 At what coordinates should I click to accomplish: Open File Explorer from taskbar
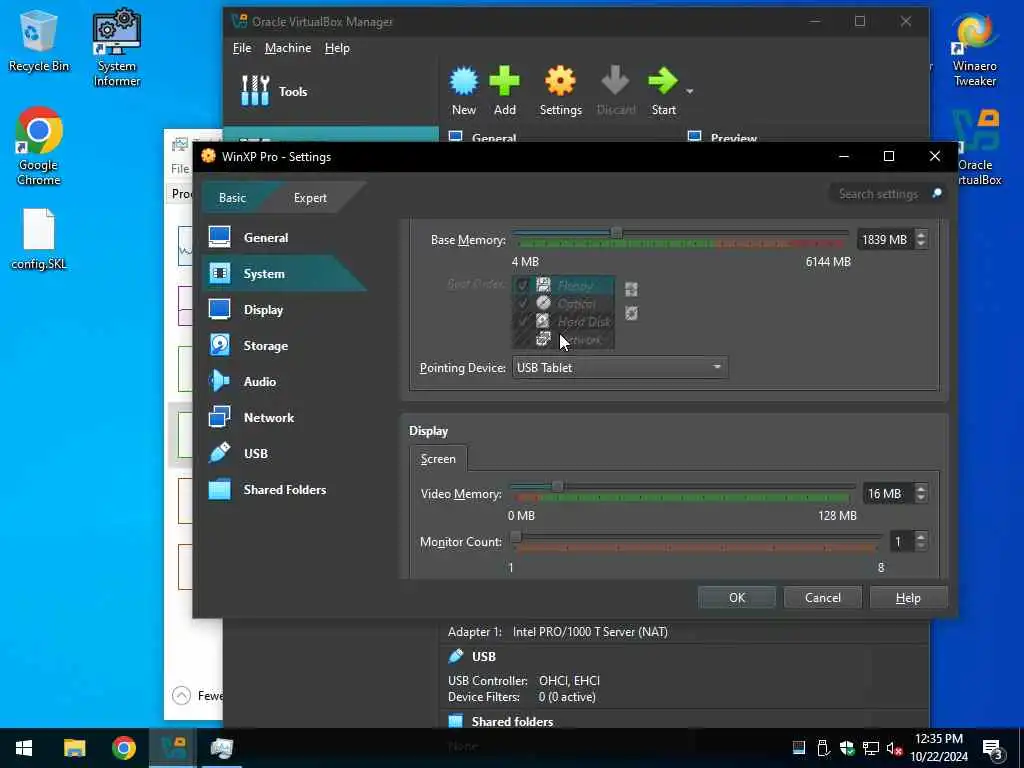pos(74,748)
